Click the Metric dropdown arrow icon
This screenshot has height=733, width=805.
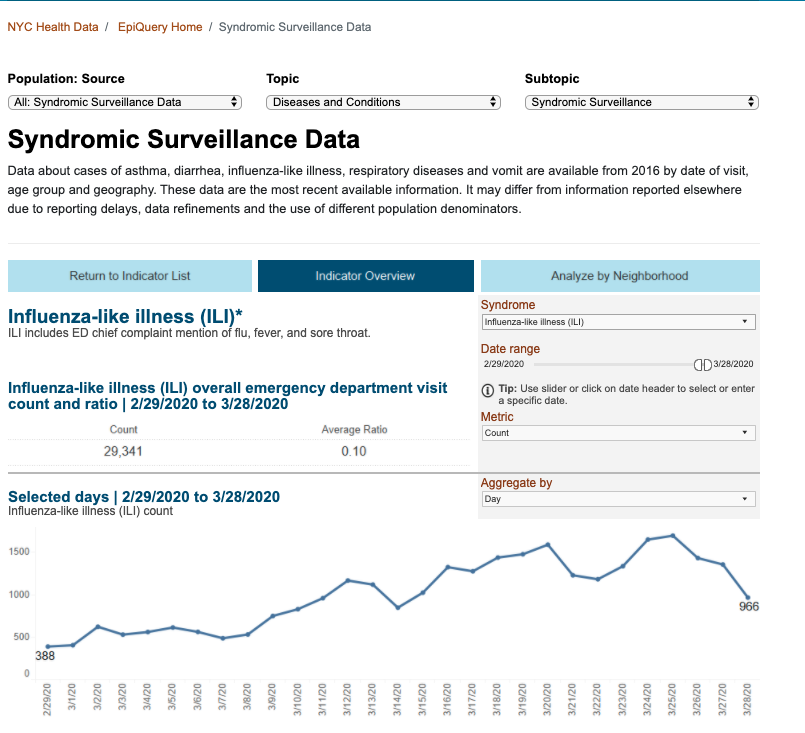[x=744, y=433]
